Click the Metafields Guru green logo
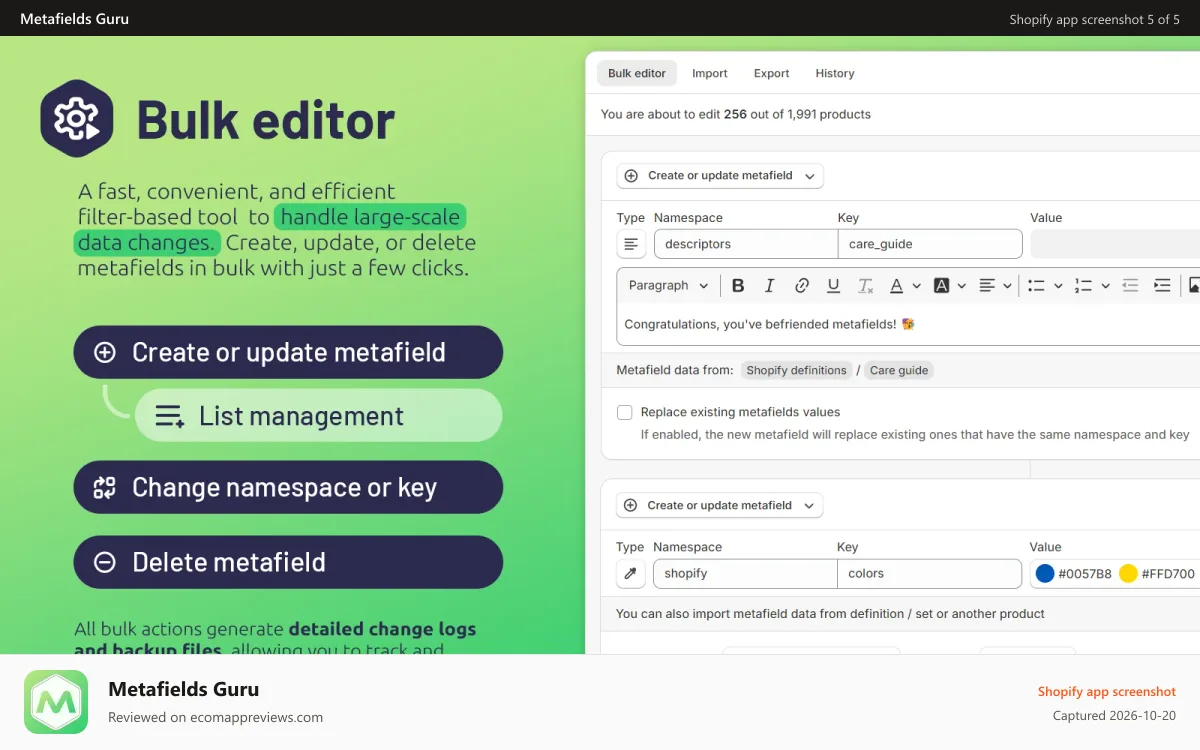The height and width of the screenshot is (750, 1200). (x=56, y=702)
